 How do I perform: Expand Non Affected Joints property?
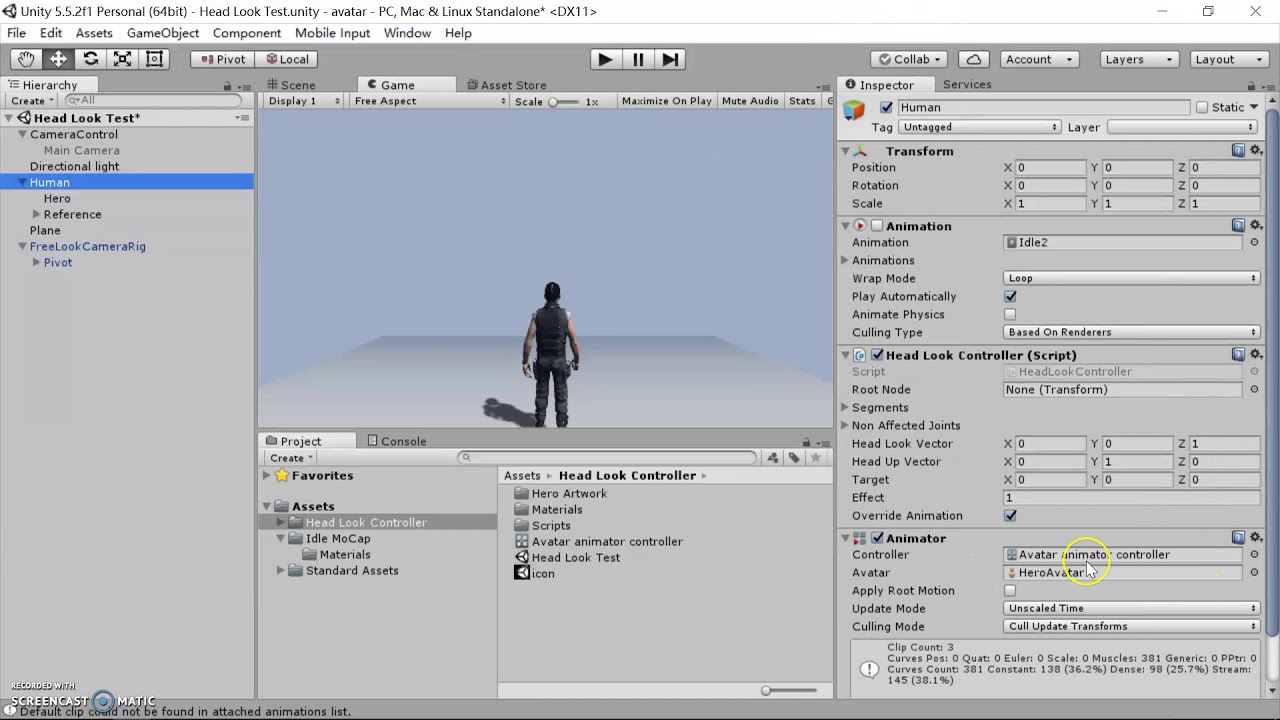pyautogui.click(x=846, y=425)
